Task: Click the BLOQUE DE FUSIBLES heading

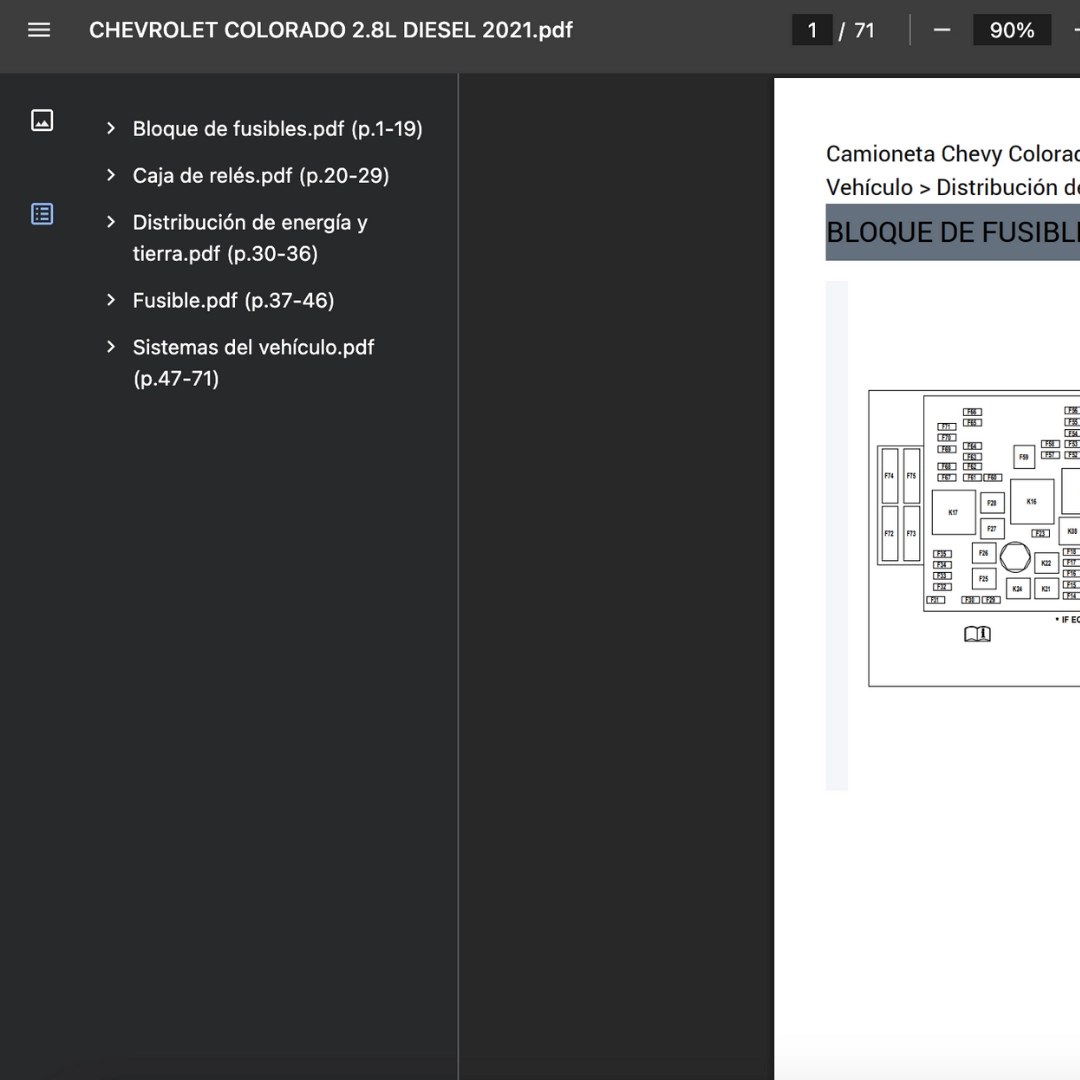Action: click(951, 232)
